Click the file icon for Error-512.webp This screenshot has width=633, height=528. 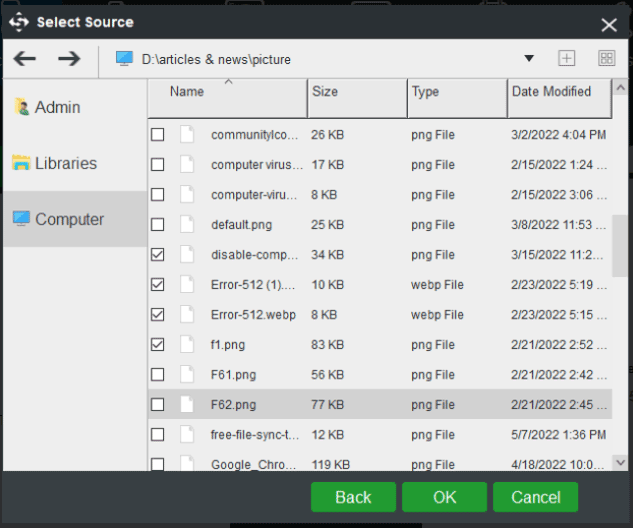(187, 314)
